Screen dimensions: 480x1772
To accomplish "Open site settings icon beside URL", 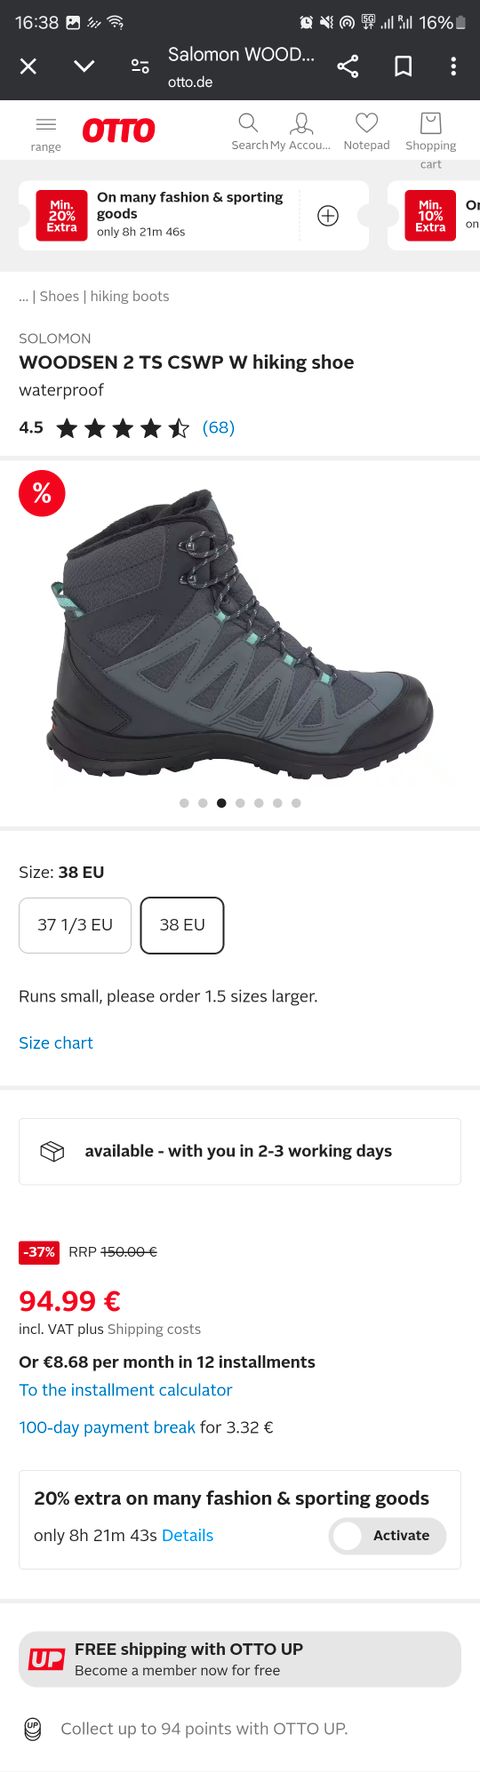I will [140, 66].
